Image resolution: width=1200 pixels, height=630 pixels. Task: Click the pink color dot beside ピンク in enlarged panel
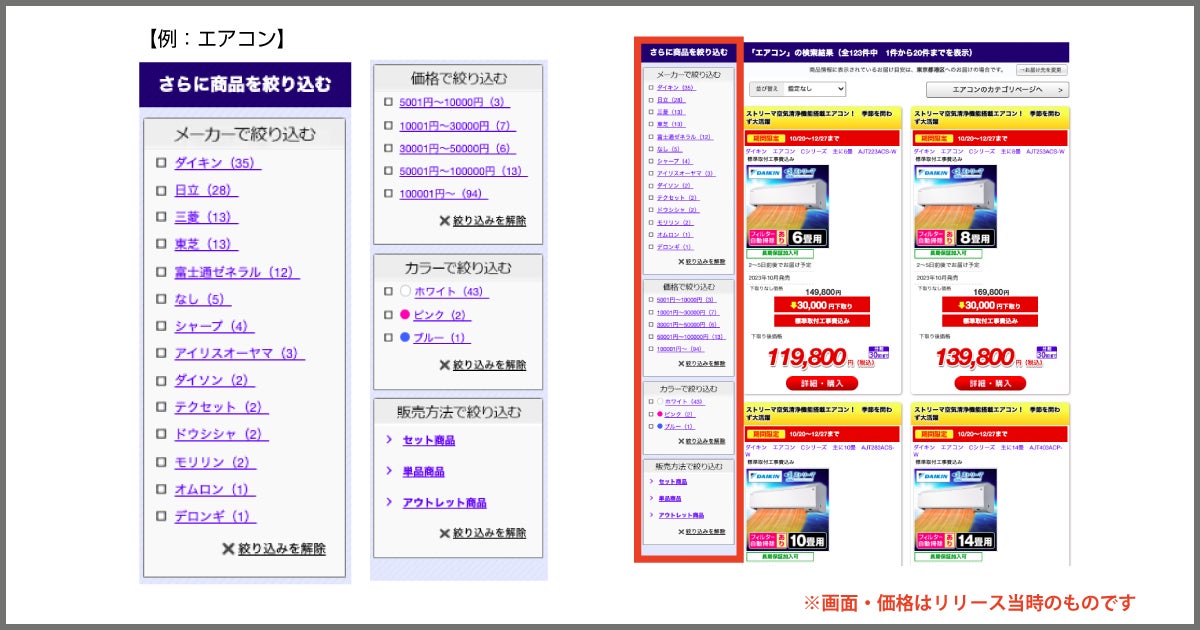405,315
